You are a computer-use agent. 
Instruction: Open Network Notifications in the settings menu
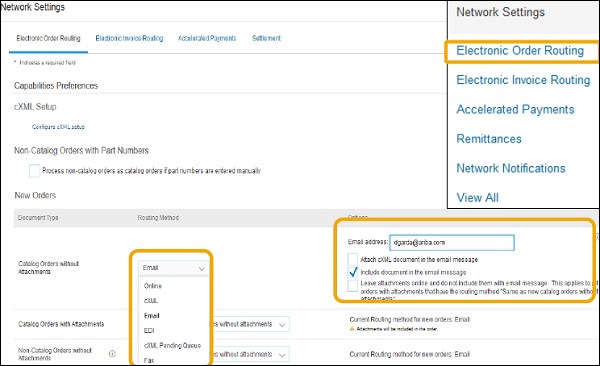click(511, 168)
